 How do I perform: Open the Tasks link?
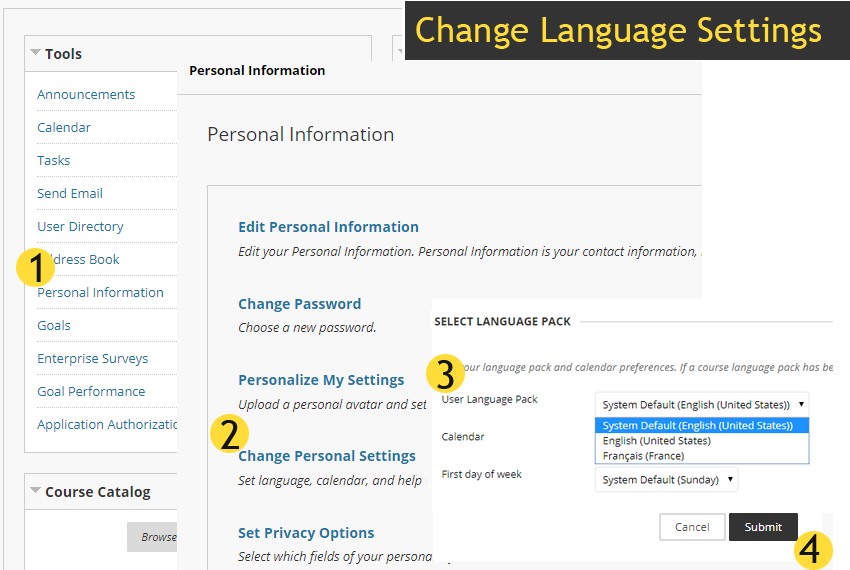point(54,161)
